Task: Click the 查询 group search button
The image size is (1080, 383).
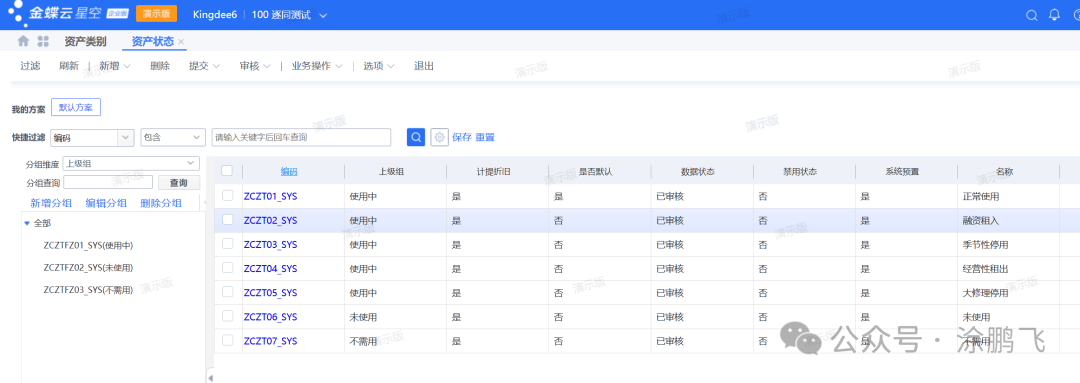Action: (179, 183)
